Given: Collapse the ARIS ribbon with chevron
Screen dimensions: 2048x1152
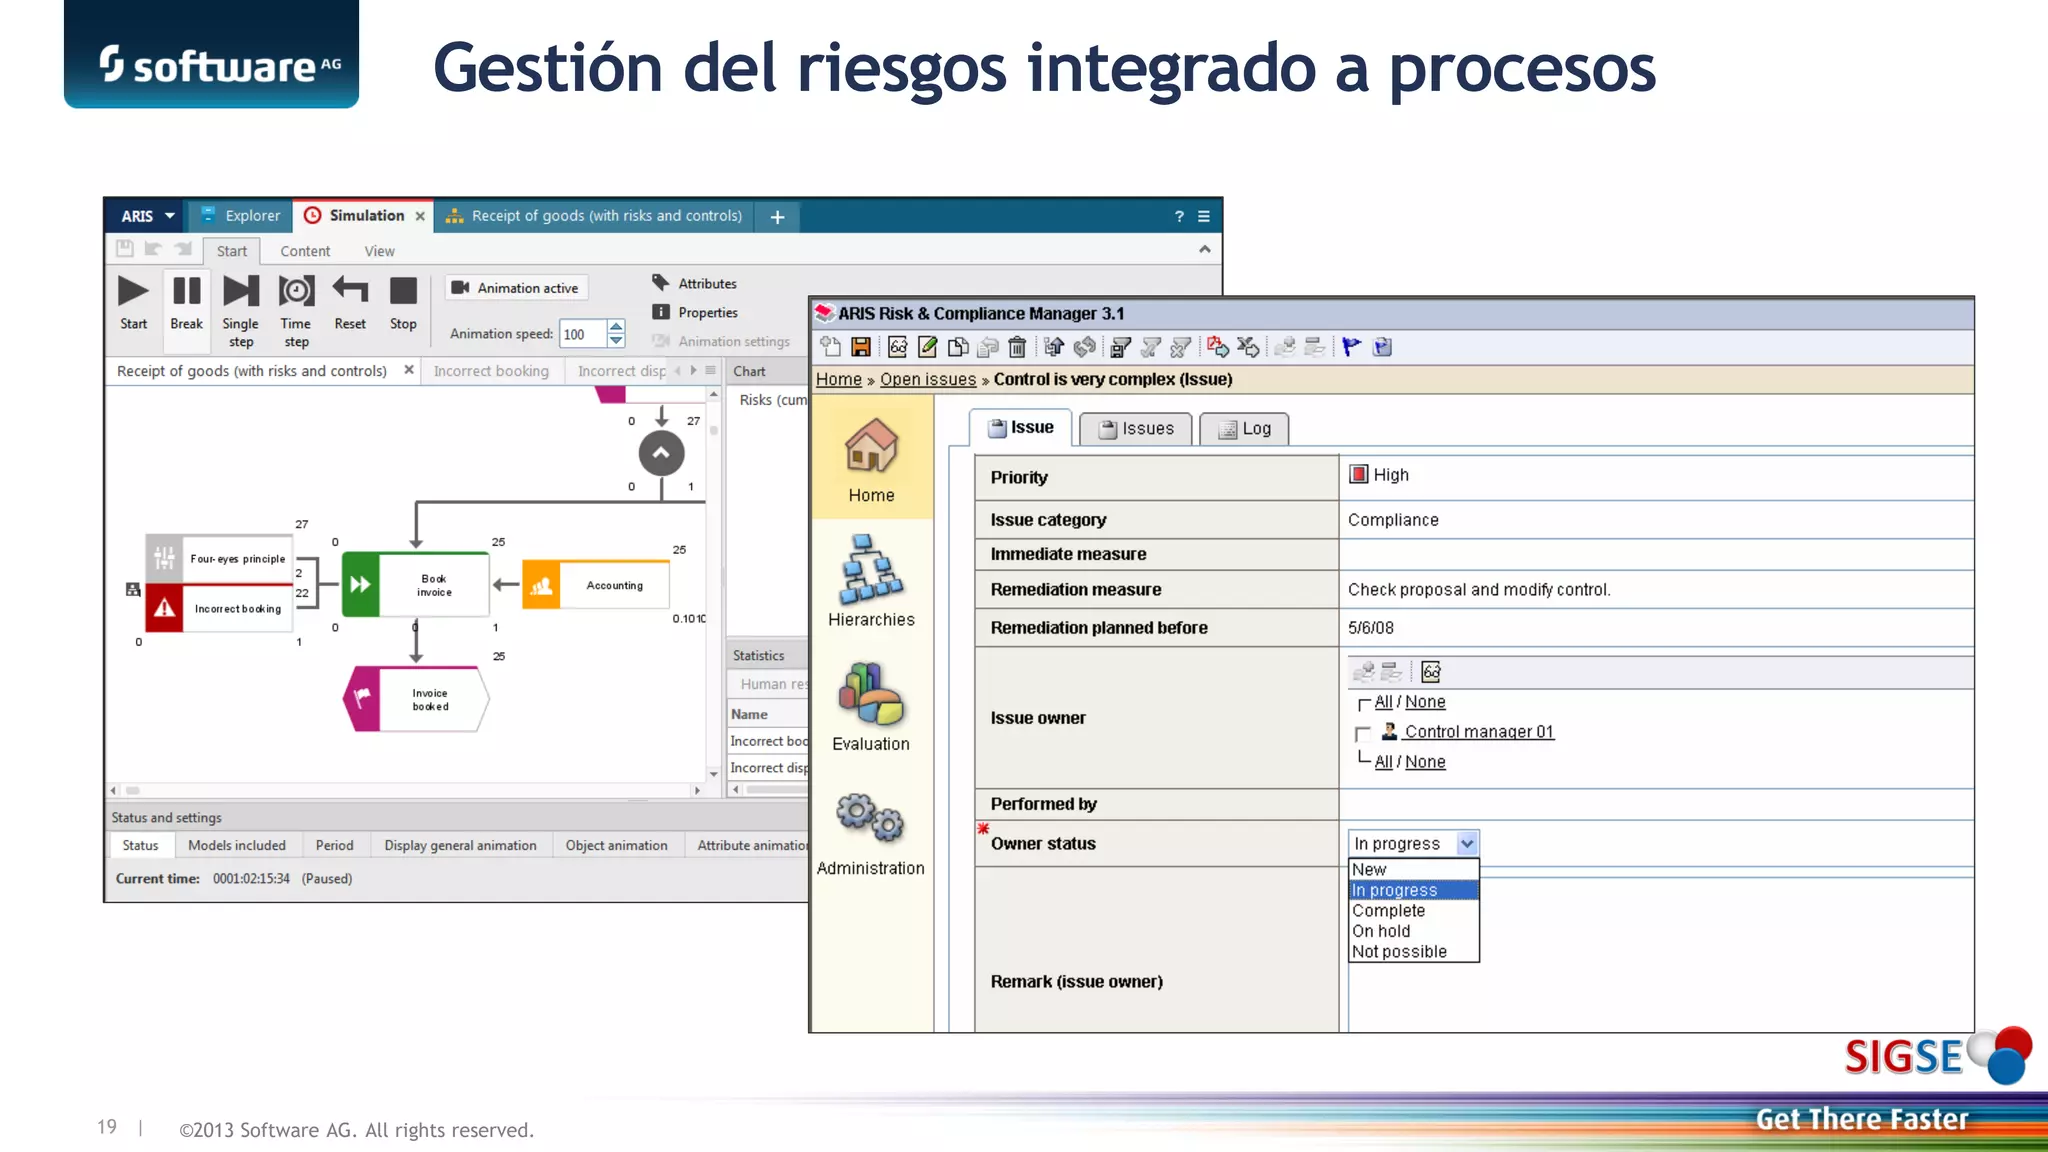Looking at the screenshot, I should [x=1205, y=249].
